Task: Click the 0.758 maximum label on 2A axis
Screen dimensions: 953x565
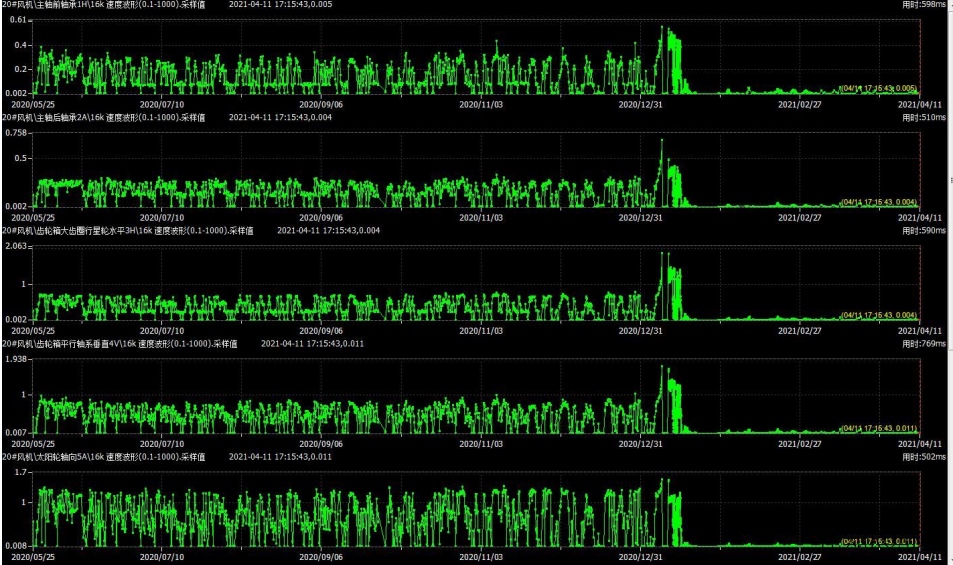Action: (x=16, y=132)
